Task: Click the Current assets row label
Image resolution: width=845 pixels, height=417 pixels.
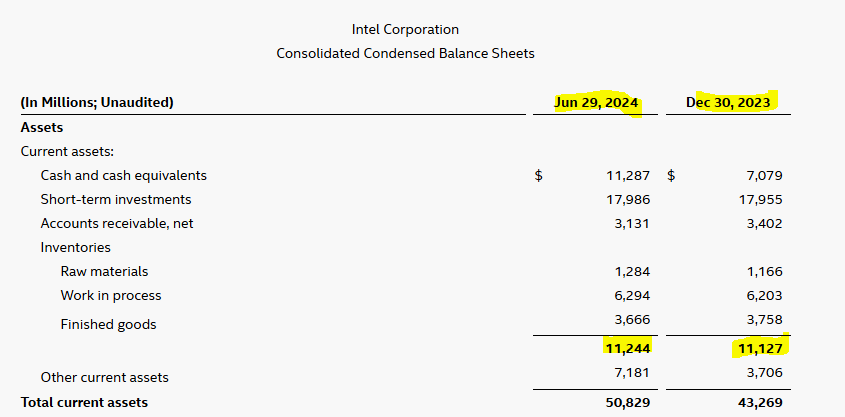Action: (x=67, y=151)
